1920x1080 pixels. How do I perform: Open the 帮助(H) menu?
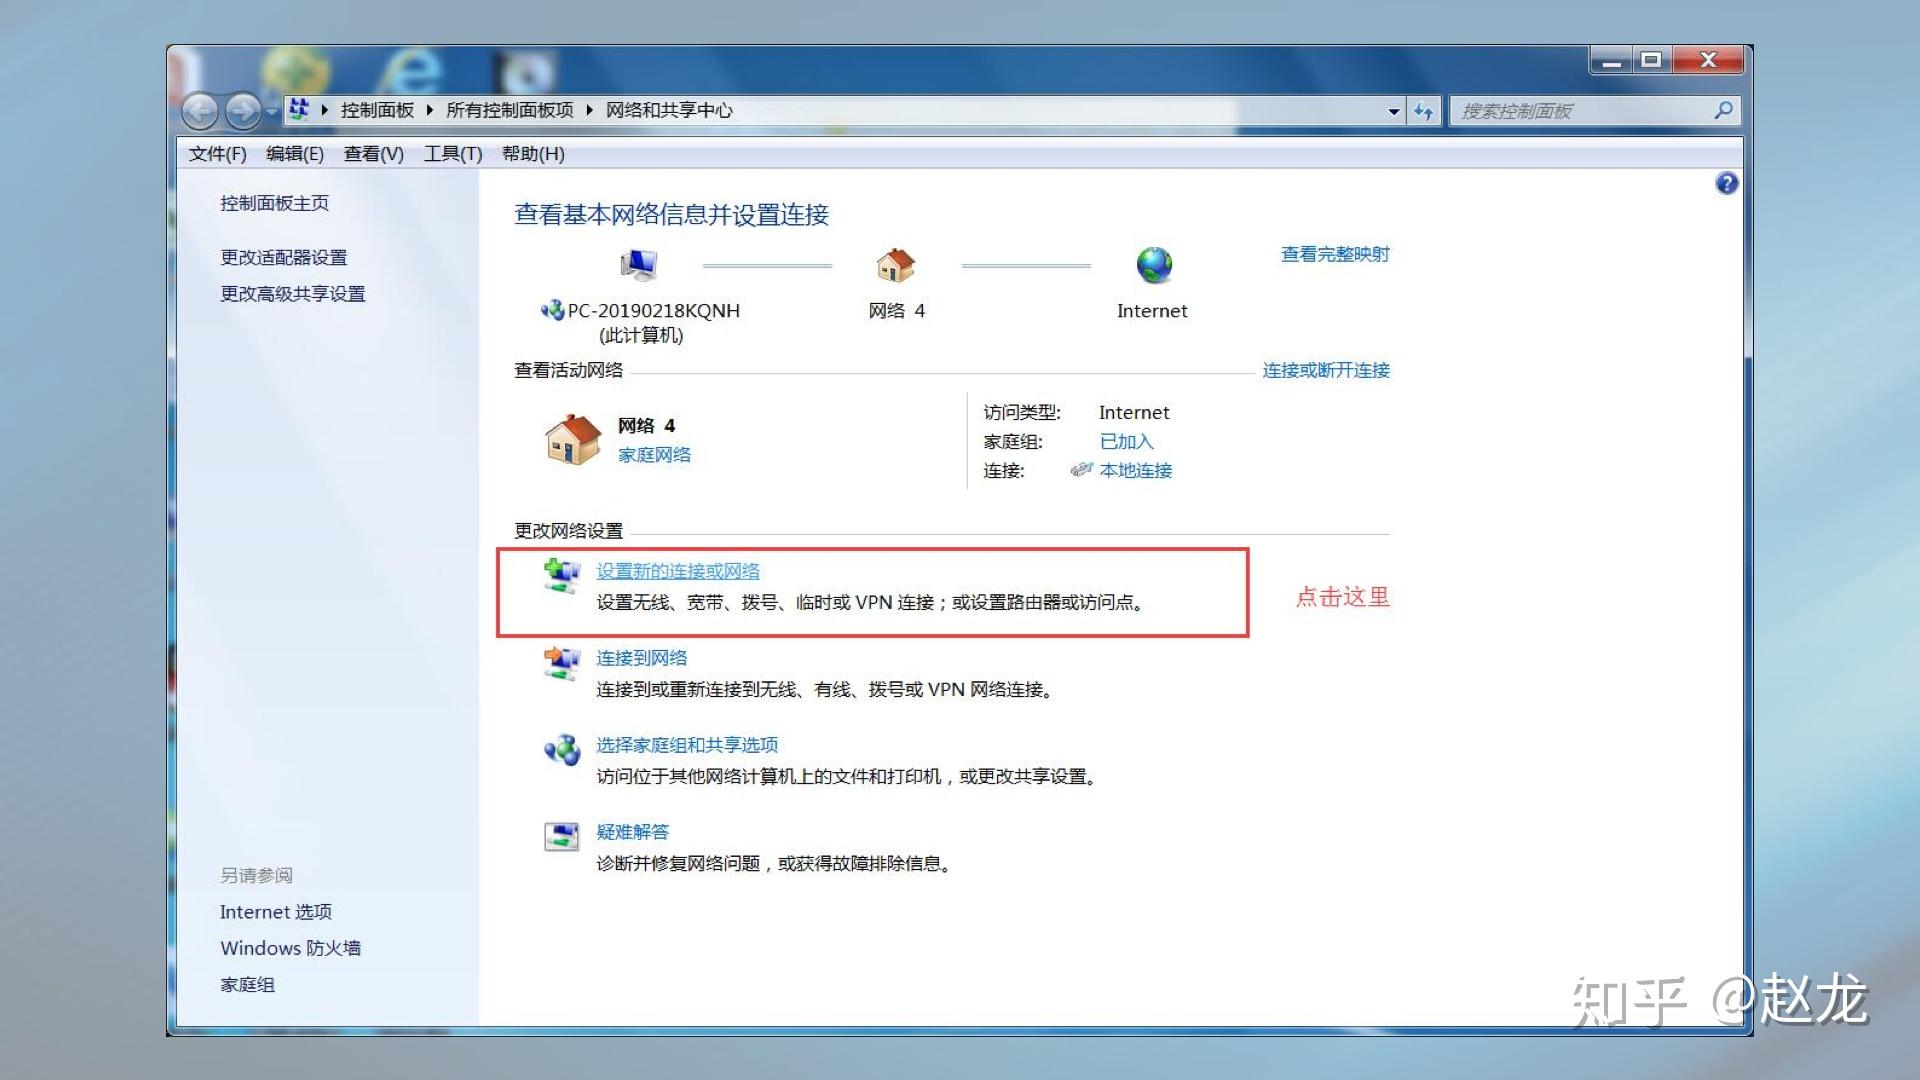[x=533, y=154]
